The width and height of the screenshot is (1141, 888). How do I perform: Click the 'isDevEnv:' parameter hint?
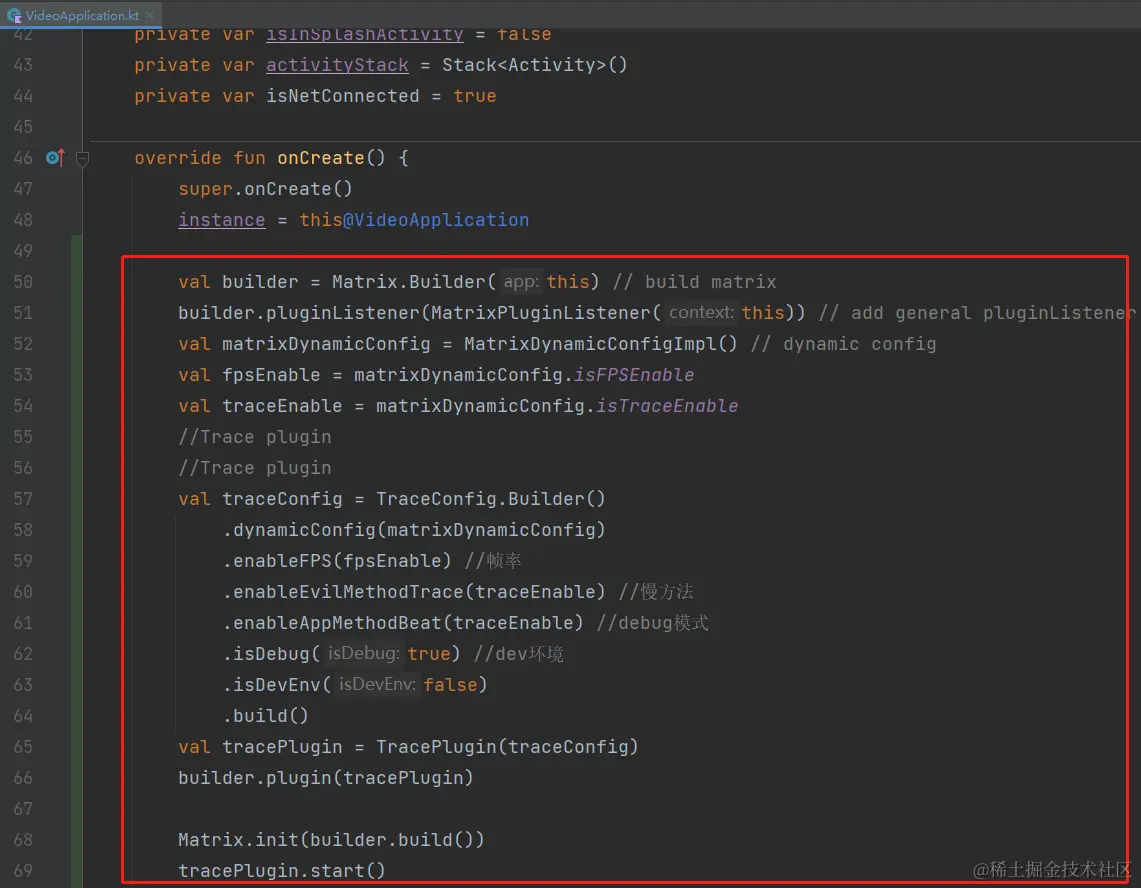tap(377, 685)
